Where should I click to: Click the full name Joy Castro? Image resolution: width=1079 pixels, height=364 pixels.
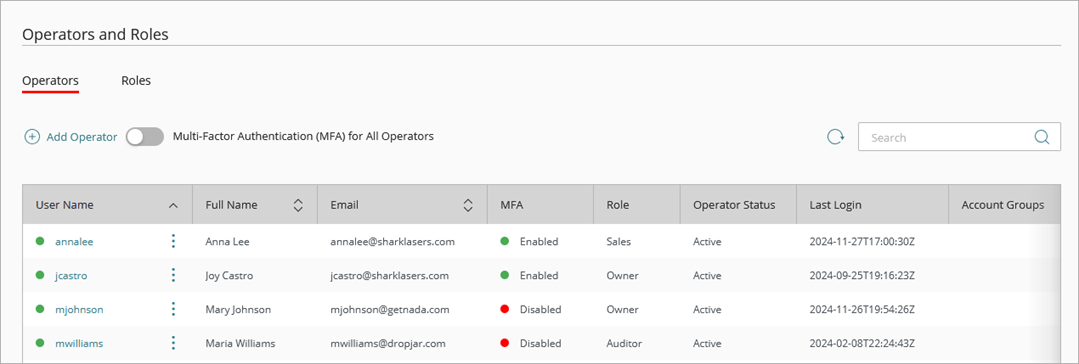tap(229, 275)
